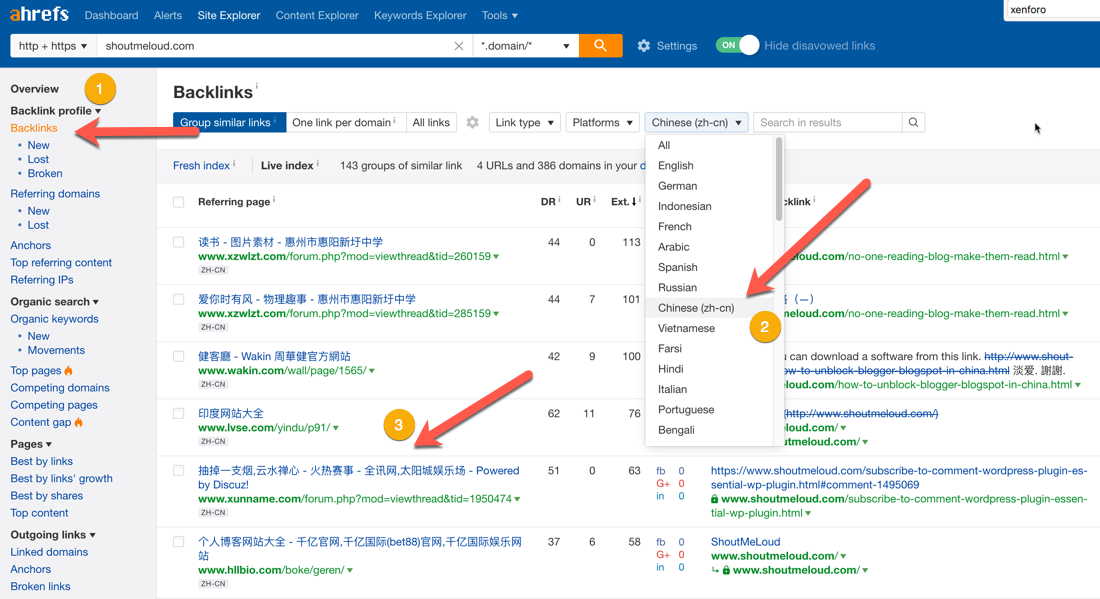Open Competing domains in sidebar
Image resolution: width=1100 pixels, height=599 pixels.
60,388
